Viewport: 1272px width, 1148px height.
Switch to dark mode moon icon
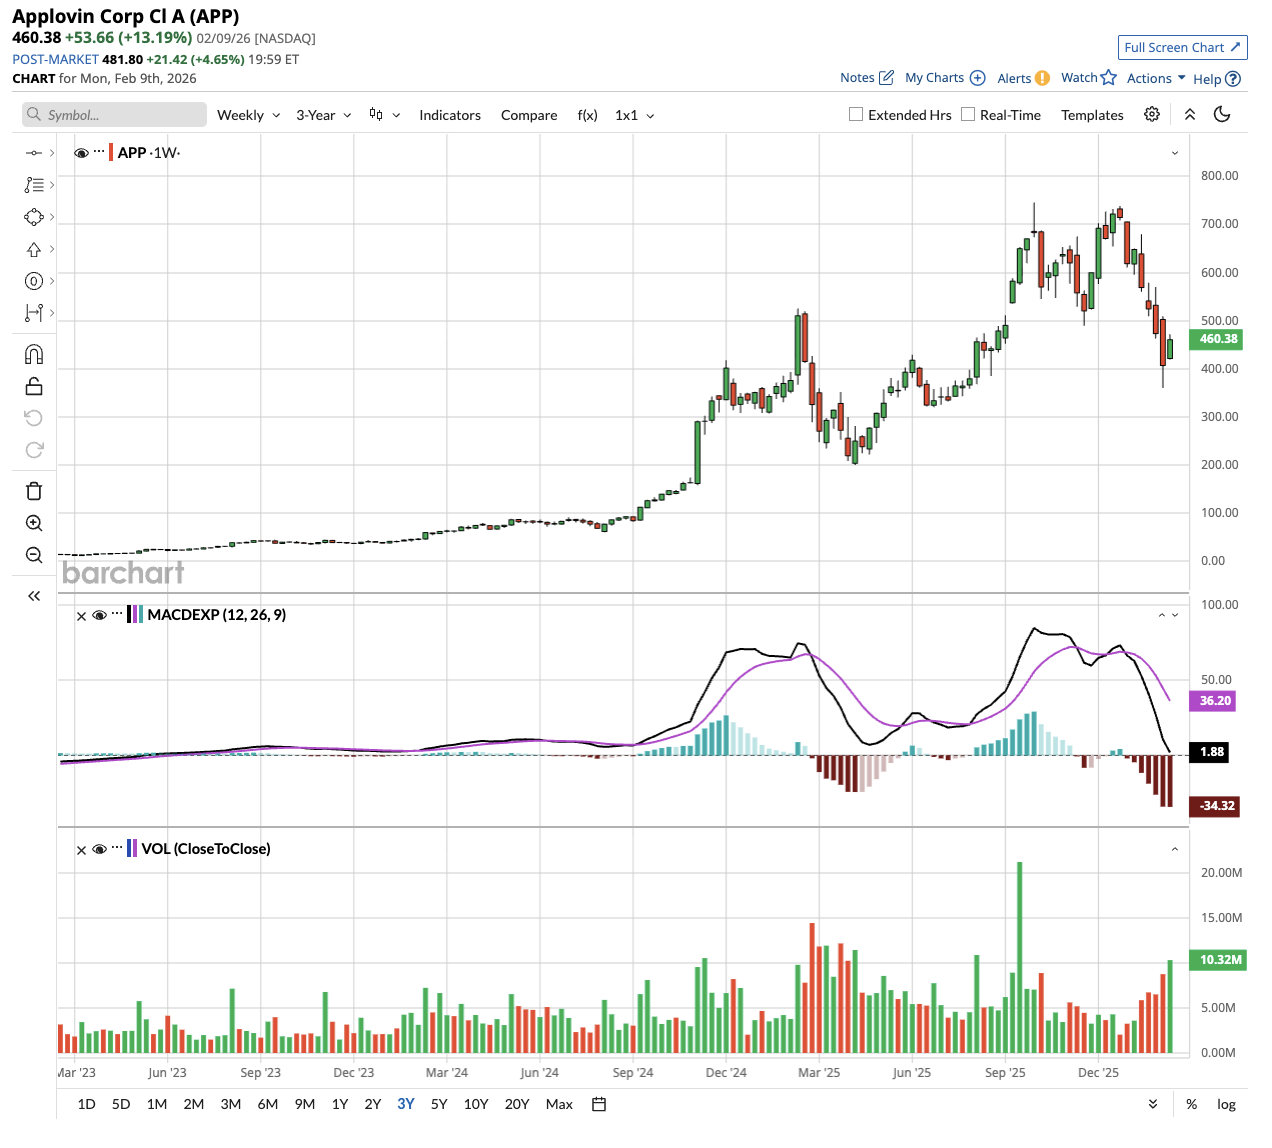(1222, 115)
